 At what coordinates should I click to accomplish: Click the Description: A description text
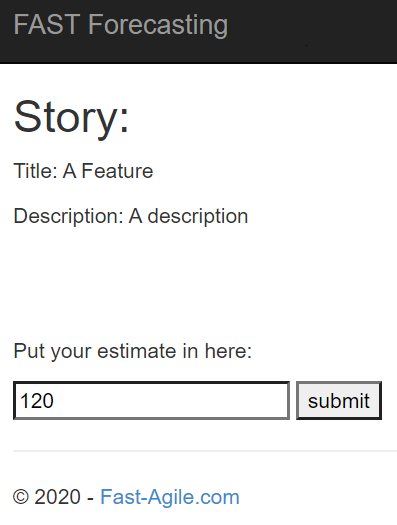point(131,216)
